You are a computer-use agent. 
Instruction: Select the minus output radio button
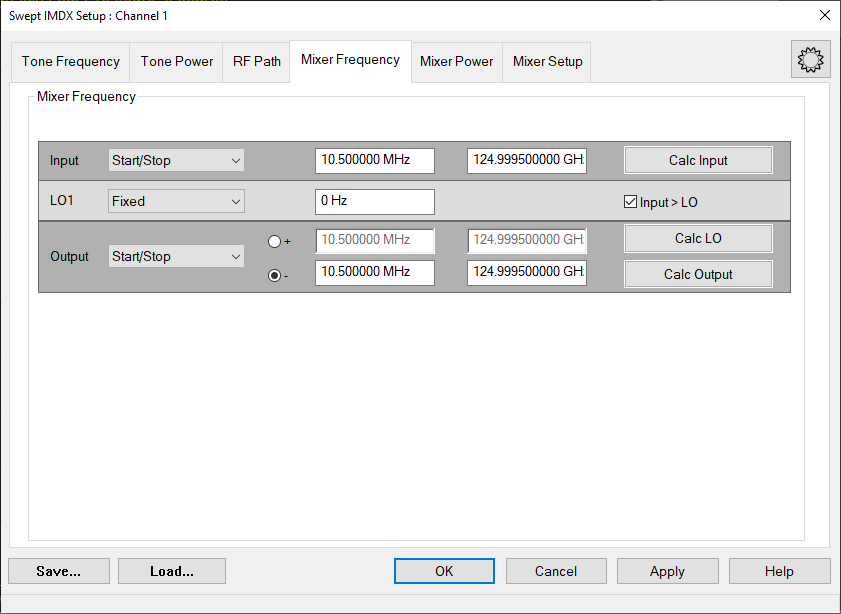275,275
